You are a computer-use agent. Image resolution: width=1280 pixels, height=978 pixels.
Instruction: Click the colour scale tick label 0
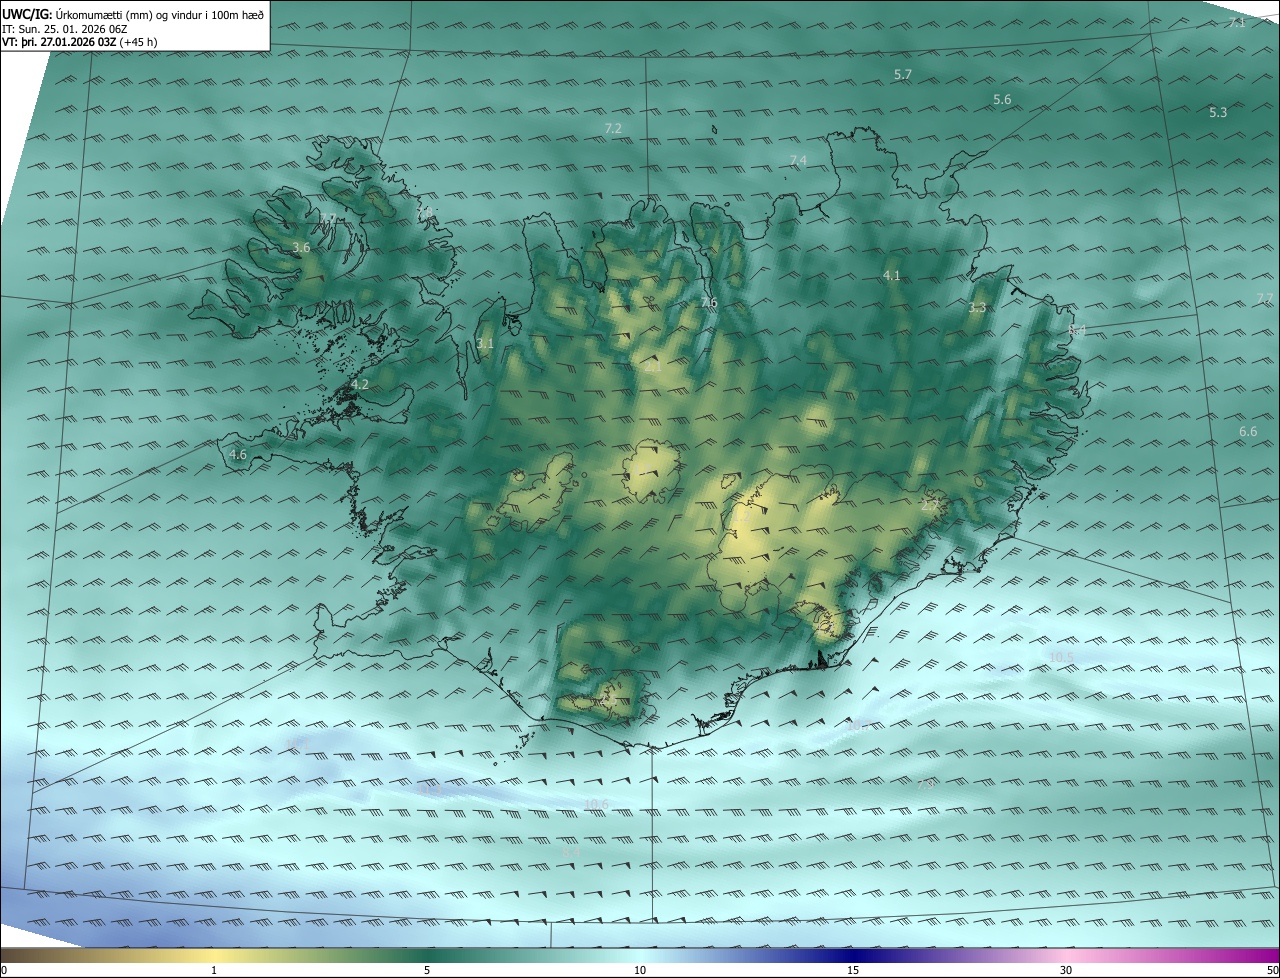click(4, 970)
